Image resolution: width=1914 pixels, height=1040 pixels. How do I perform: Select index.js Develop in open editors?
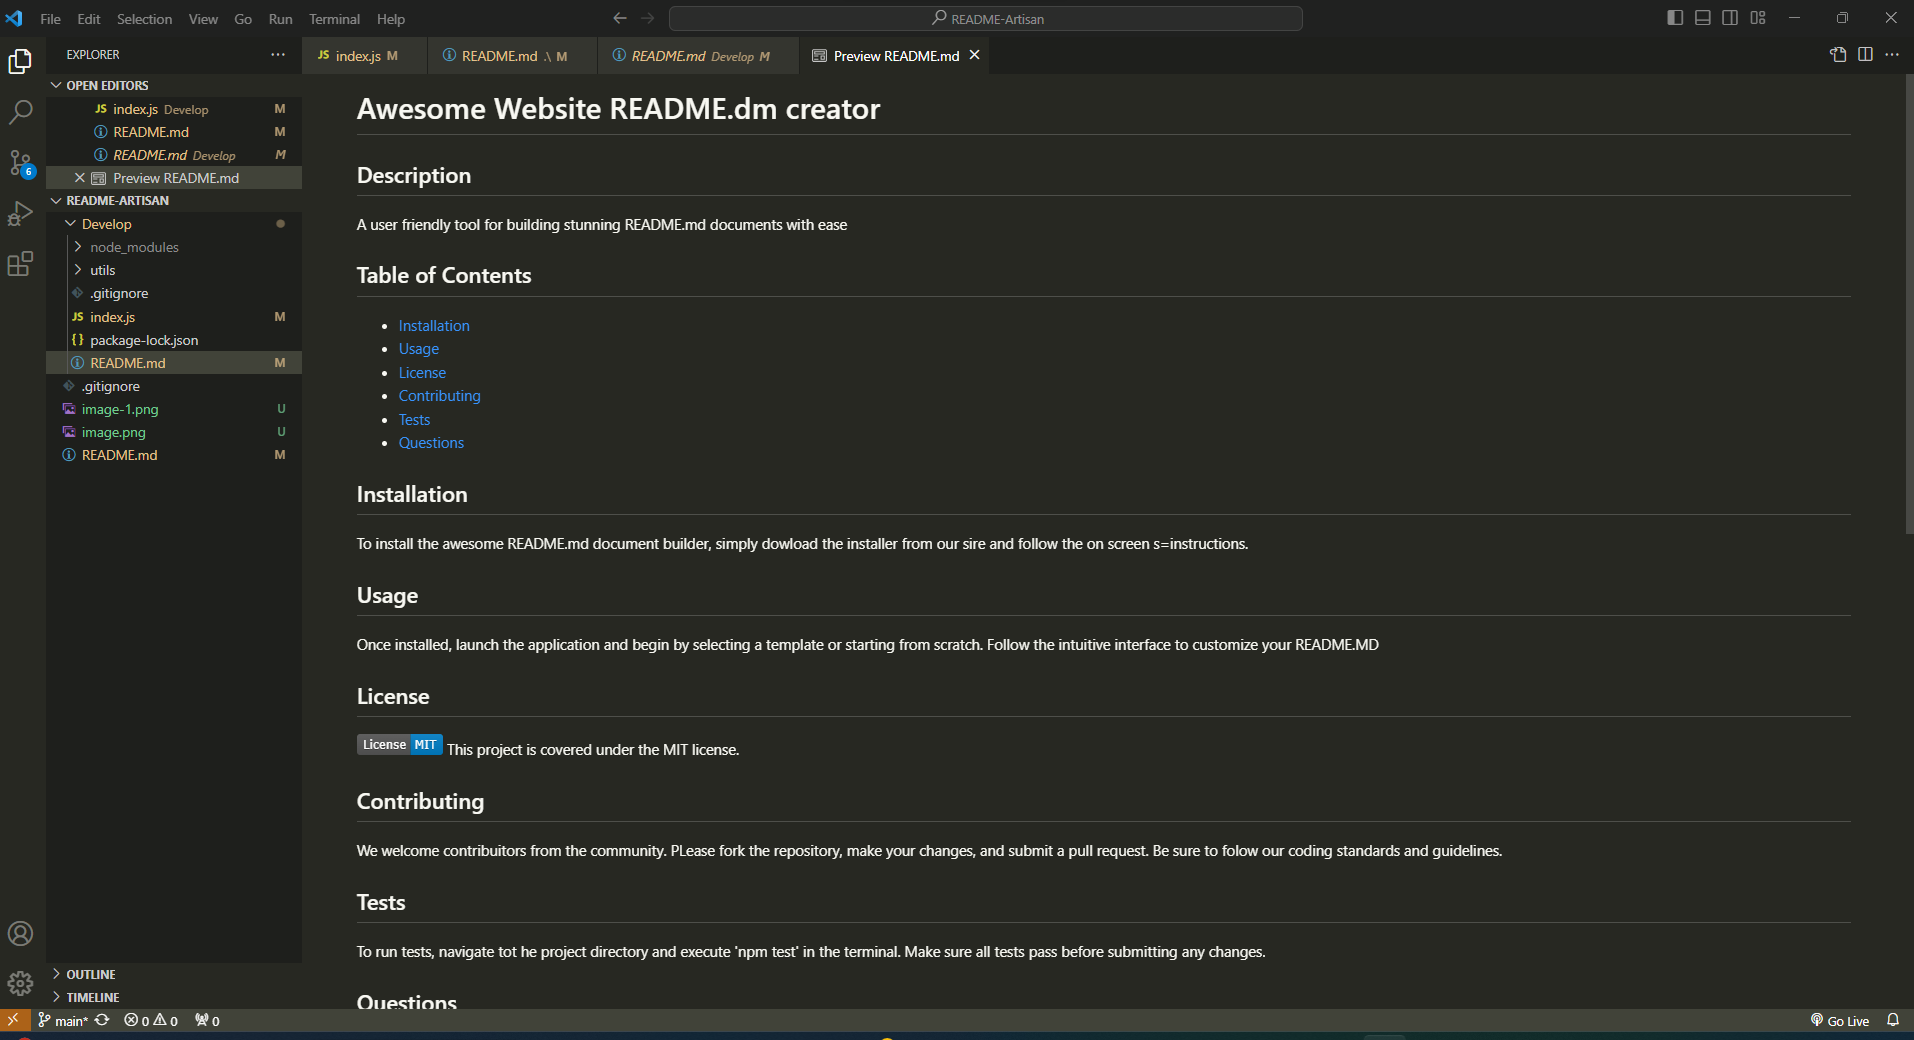[x=174, y=109]
